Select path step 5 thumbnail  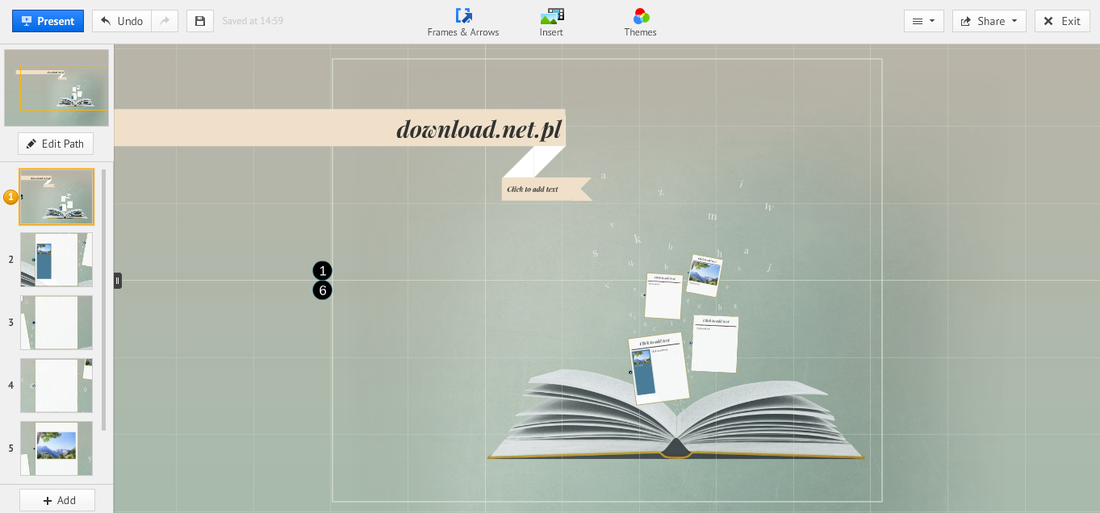click(56, 448)
